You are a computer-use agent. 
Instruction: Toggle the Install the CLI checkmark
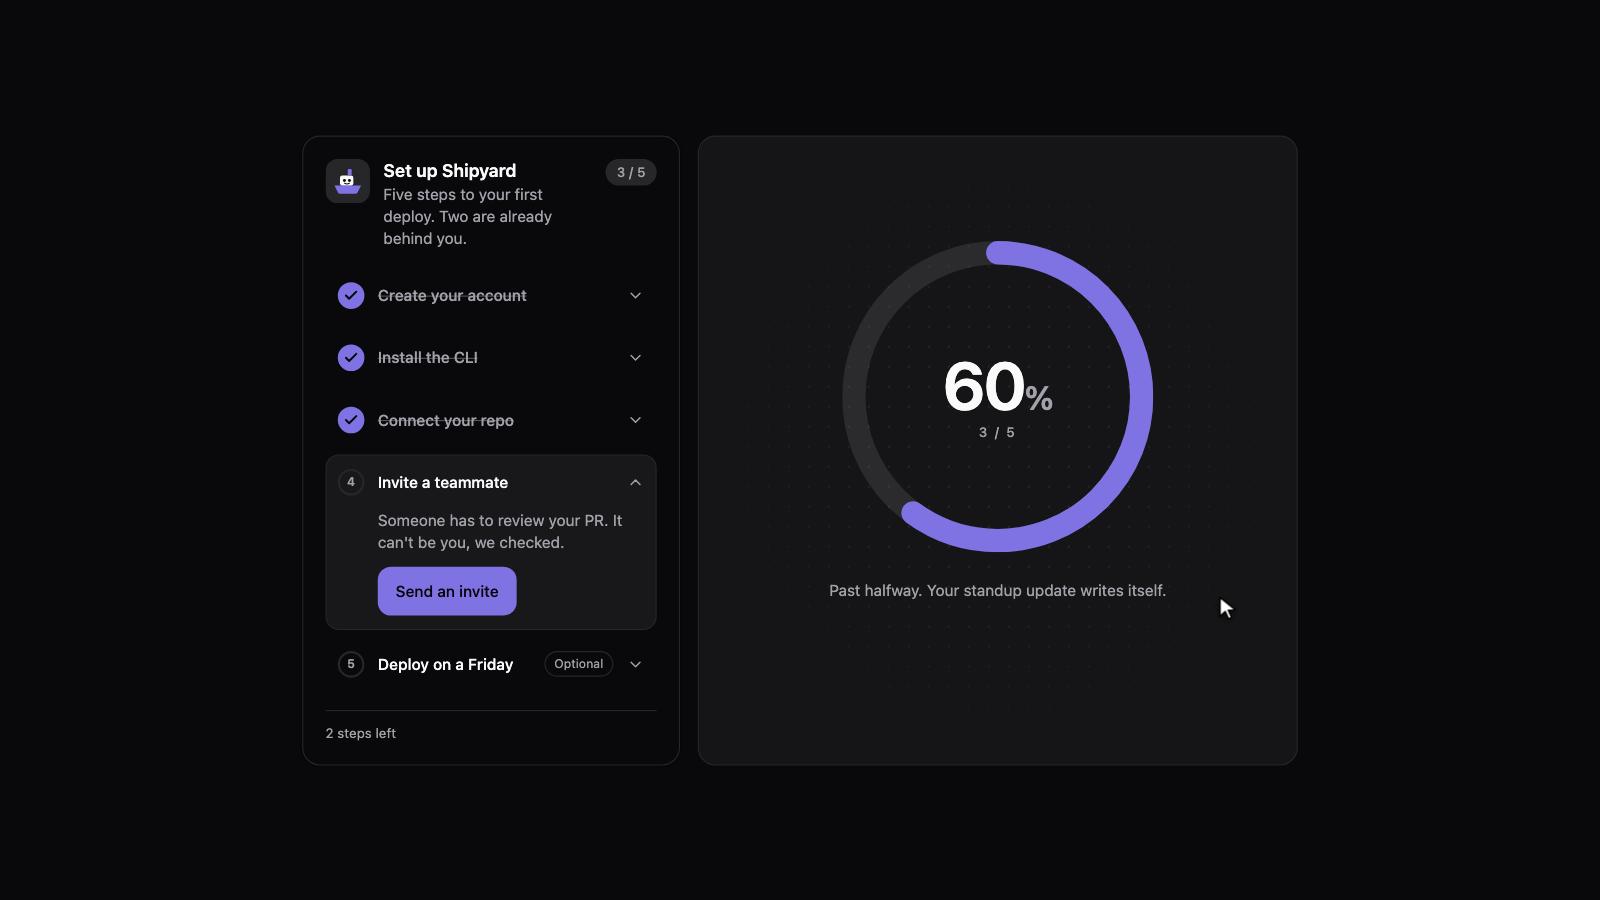(x=351, y=358)
